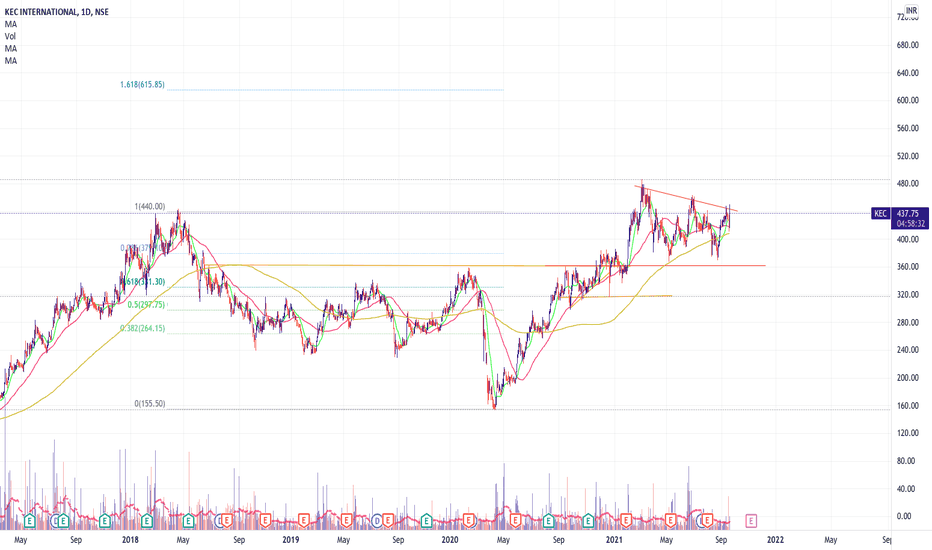Select the dividend D marker in mid-2019
This screenshot has height=550, width=932.
point(377,521)
